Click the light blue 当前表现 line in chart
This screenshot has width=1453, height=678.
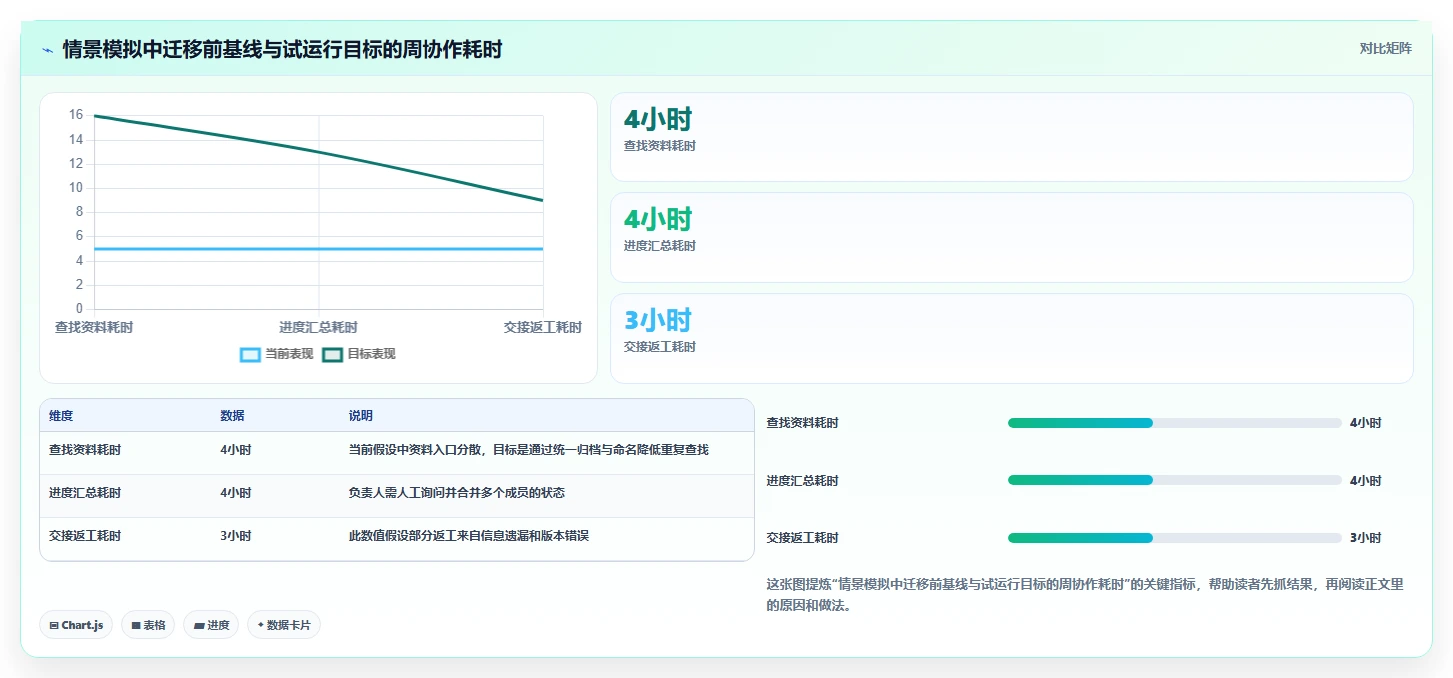coord(319,248)
